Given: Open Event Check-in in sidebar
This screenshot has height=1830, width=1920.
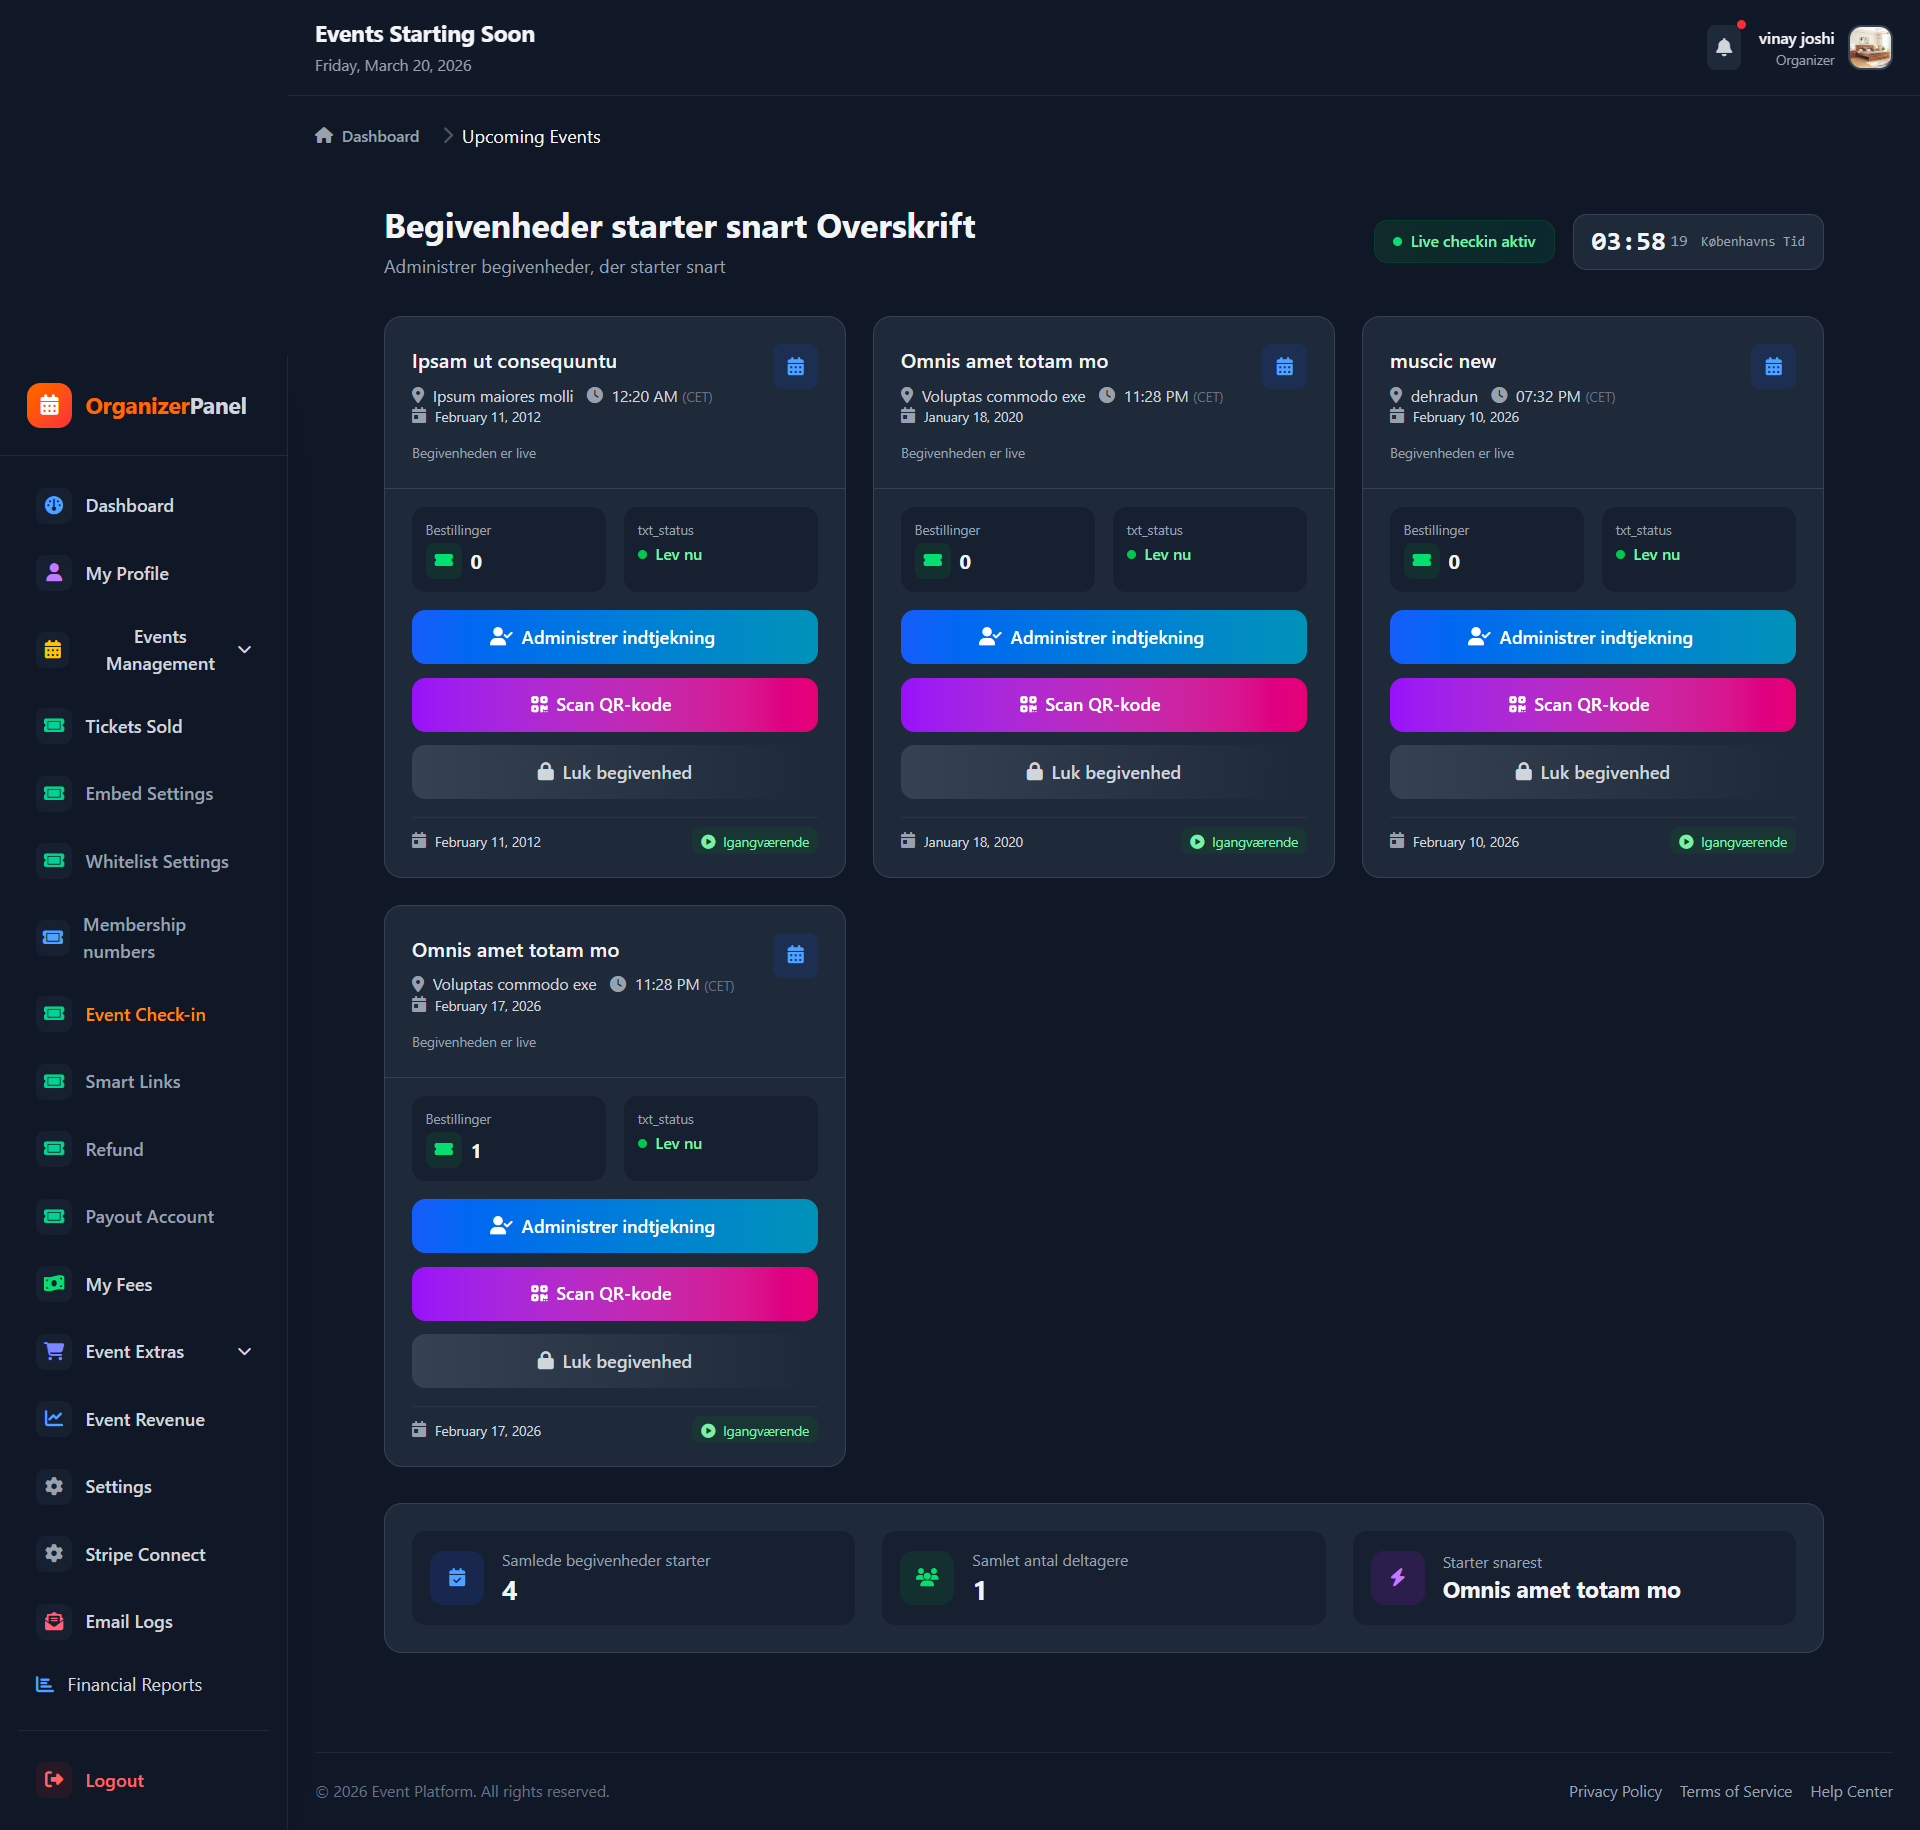Looking at the screenshot, I should tap(144, 1015).
